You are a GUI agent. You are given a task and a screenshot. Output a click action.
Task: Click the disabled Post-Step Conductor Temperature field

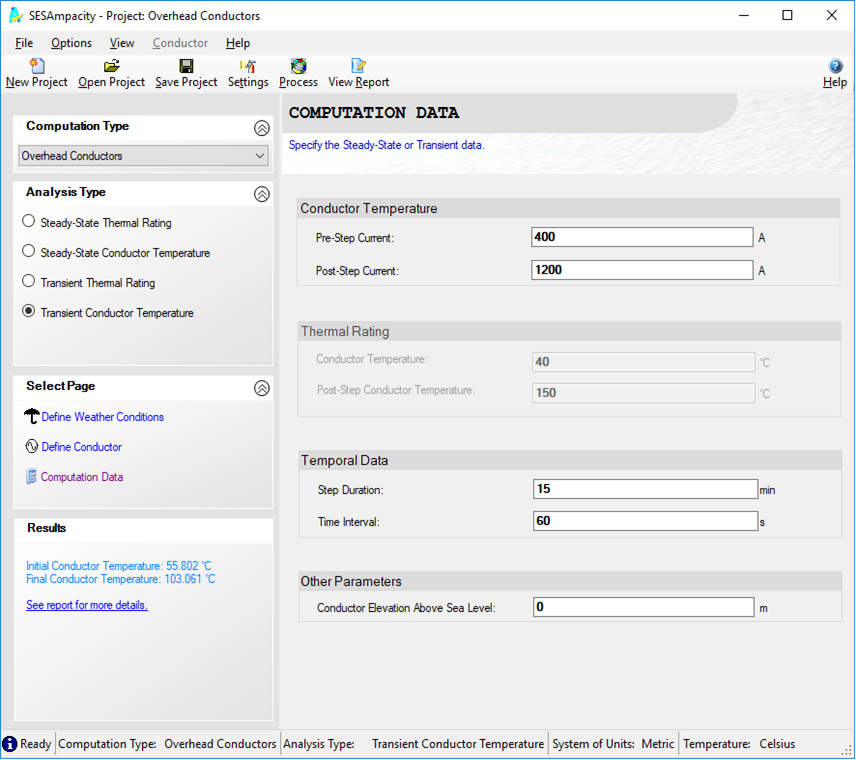[644, 393]
